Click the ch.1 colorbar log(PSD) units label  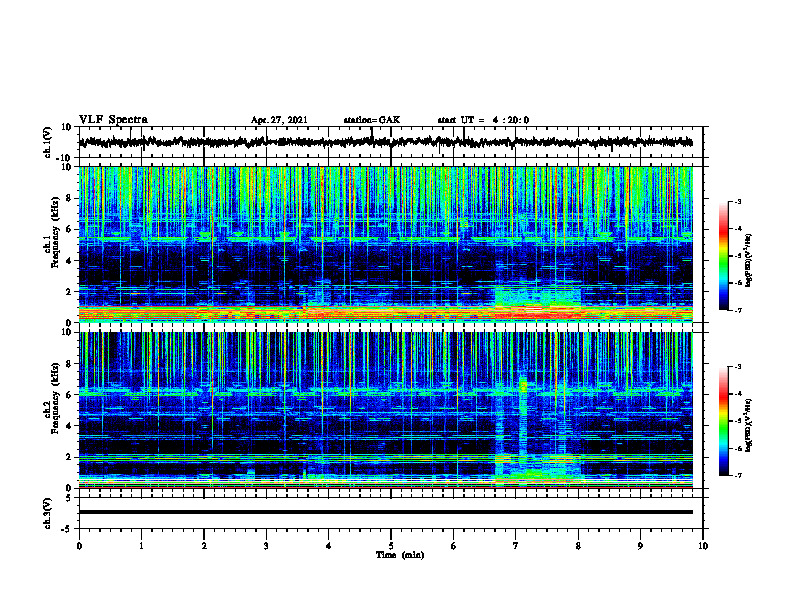pos(748,260)
